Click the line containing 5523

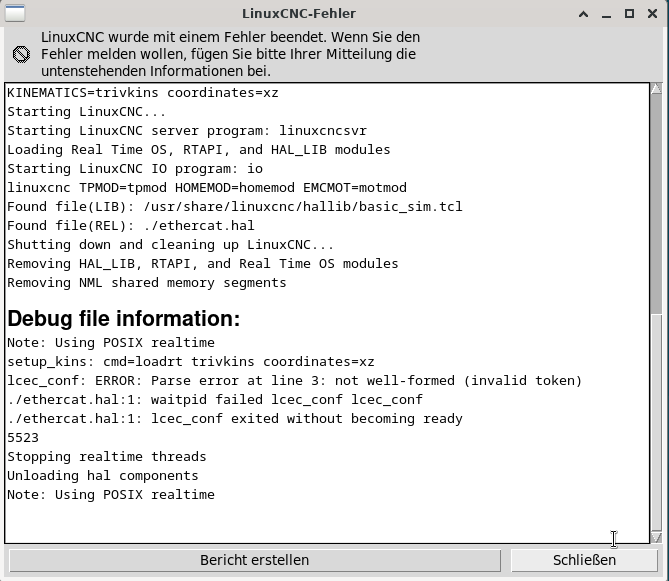[23, 438]
